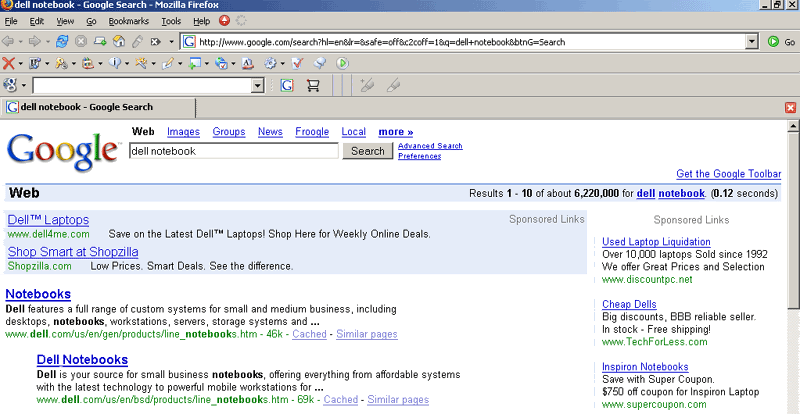
Task: Expand the Disable red X dropdown arrow
Action: (20, 64)
